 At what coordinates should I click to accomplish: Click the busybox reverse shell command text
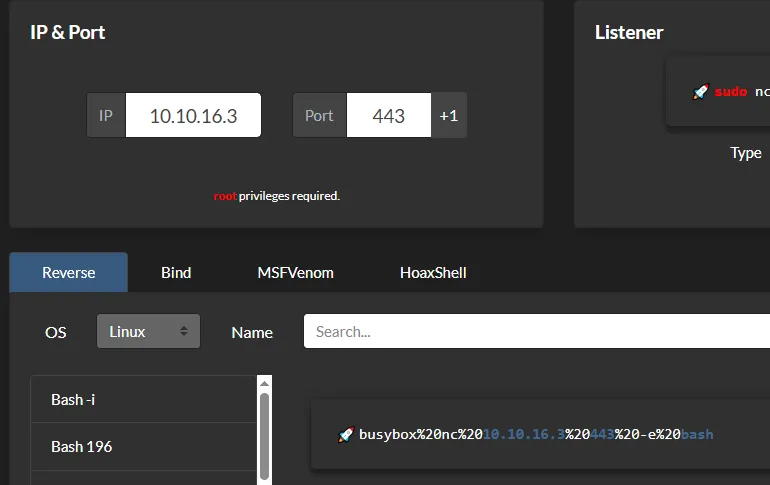coord(536,434)
